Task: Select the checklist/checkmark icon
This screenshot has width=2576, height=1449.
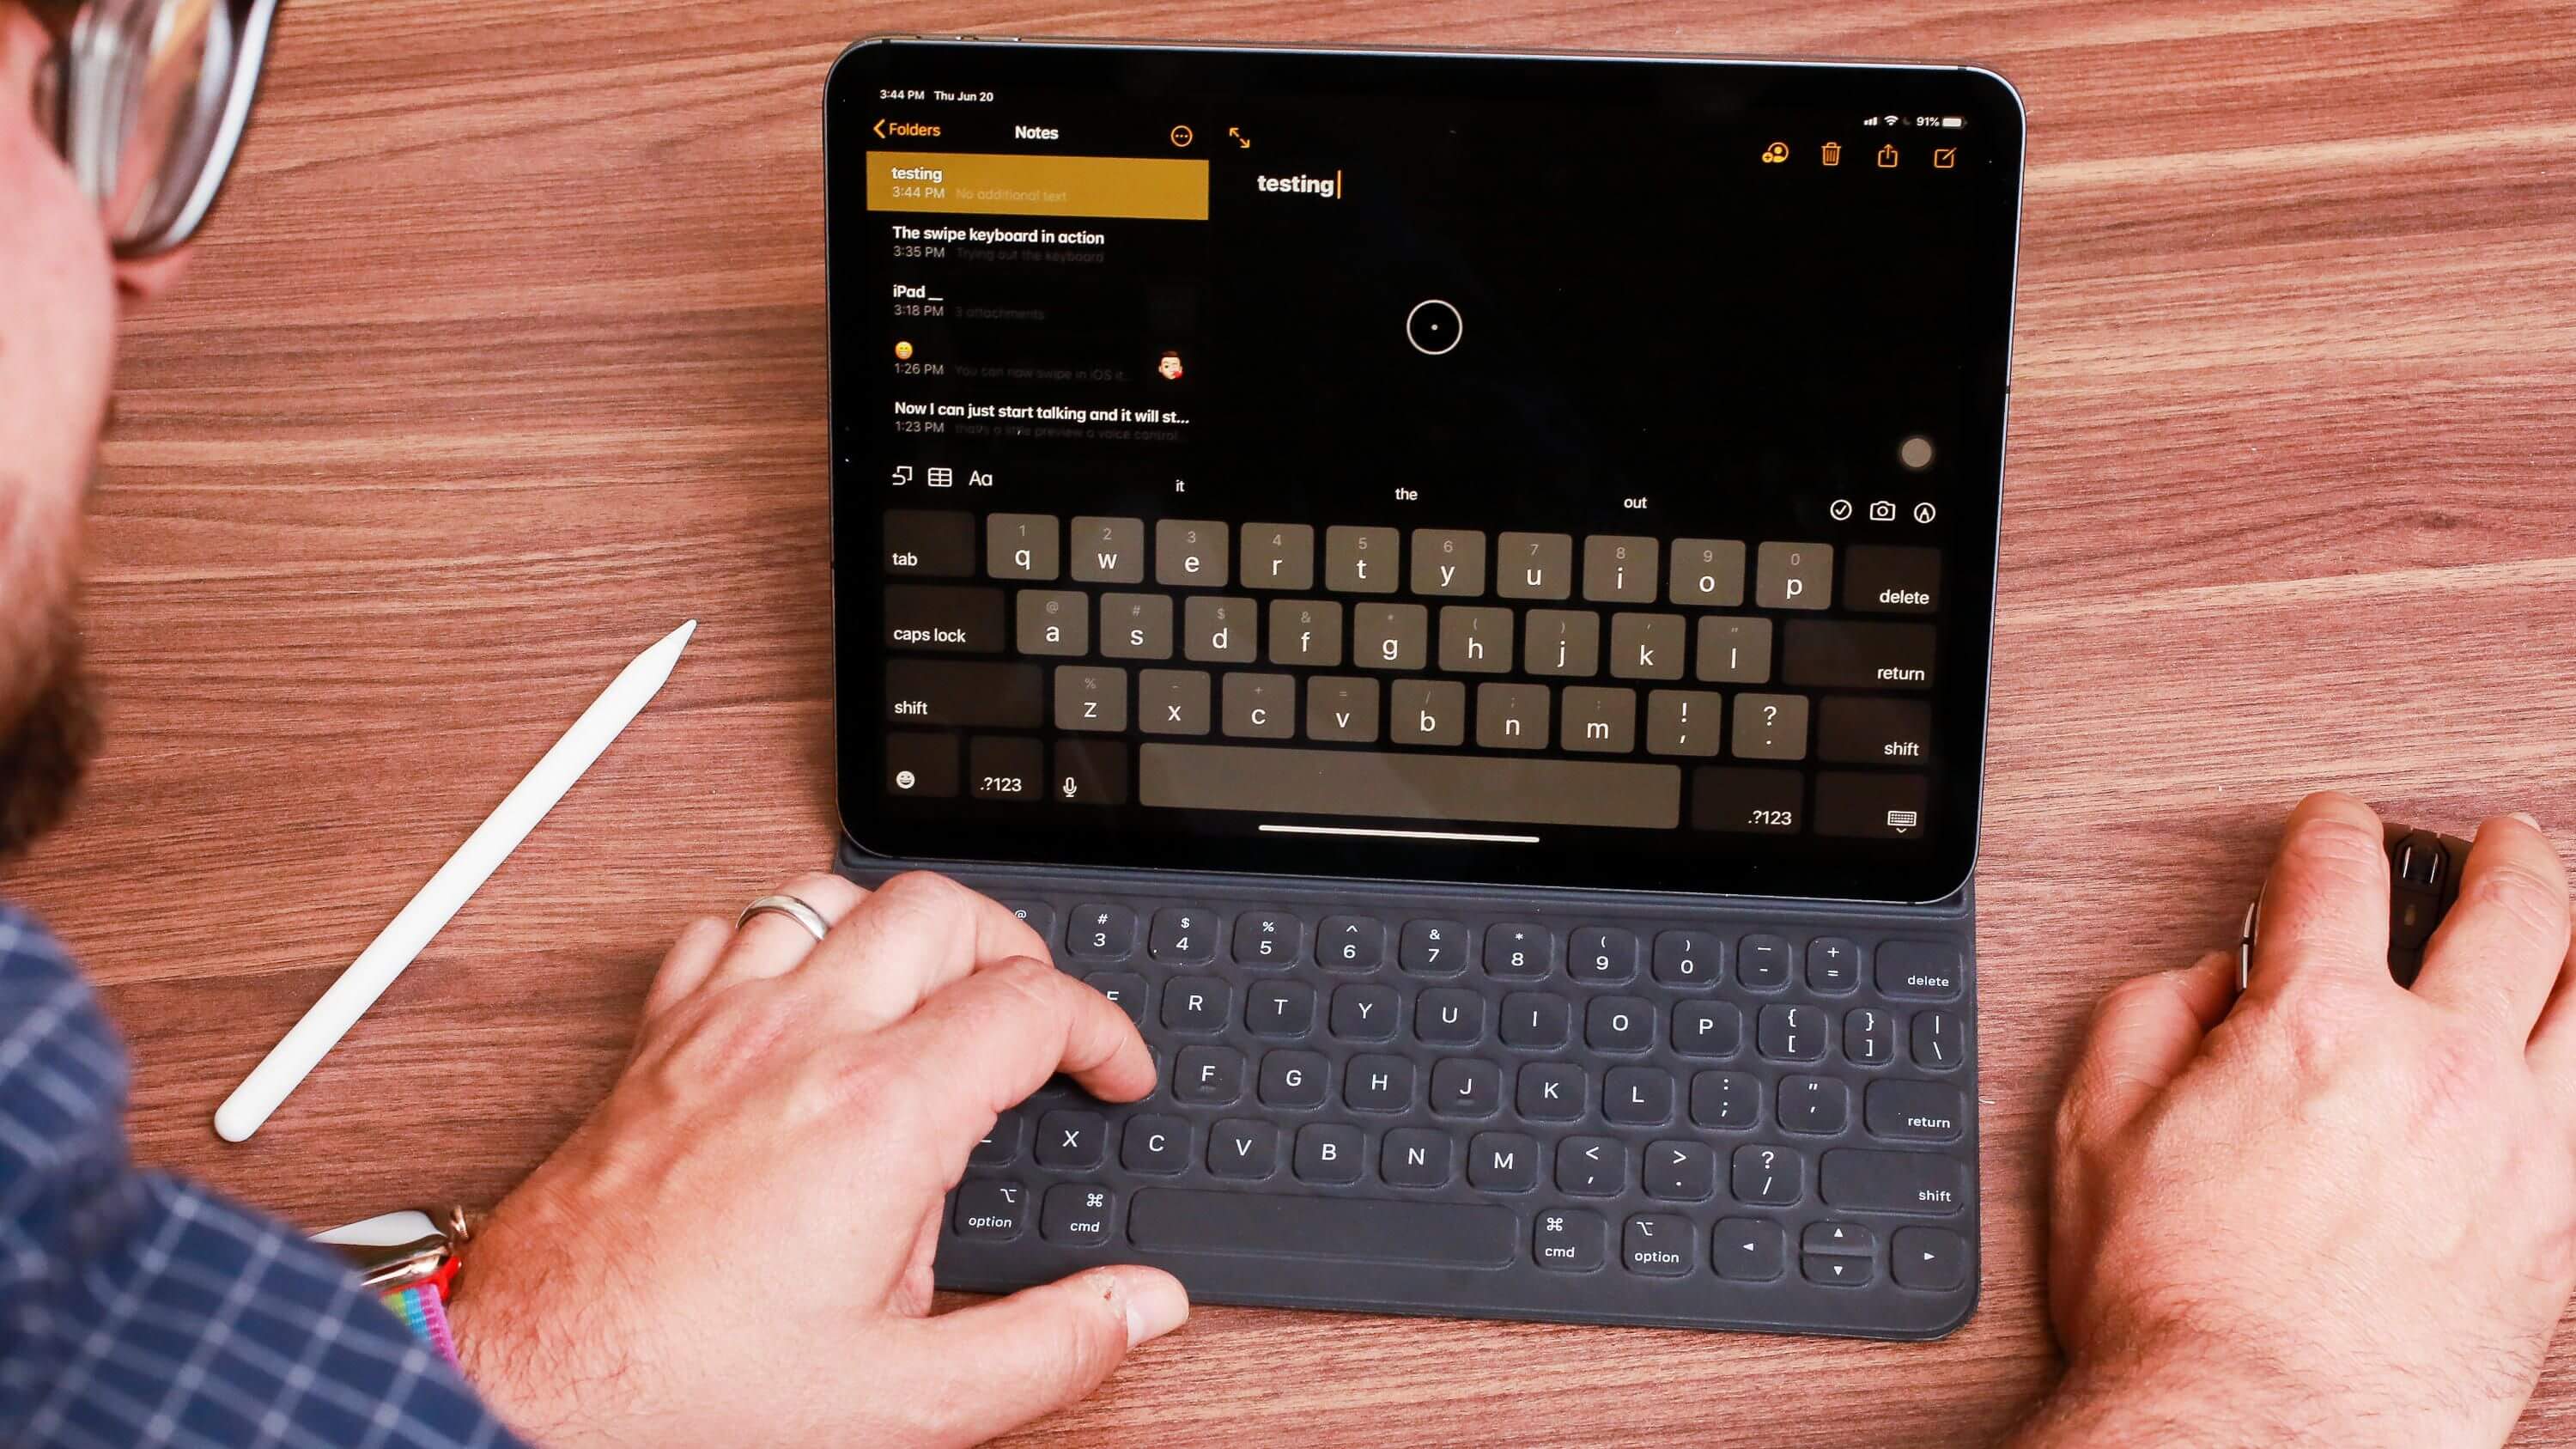Action: click(x=1840, y=511)
